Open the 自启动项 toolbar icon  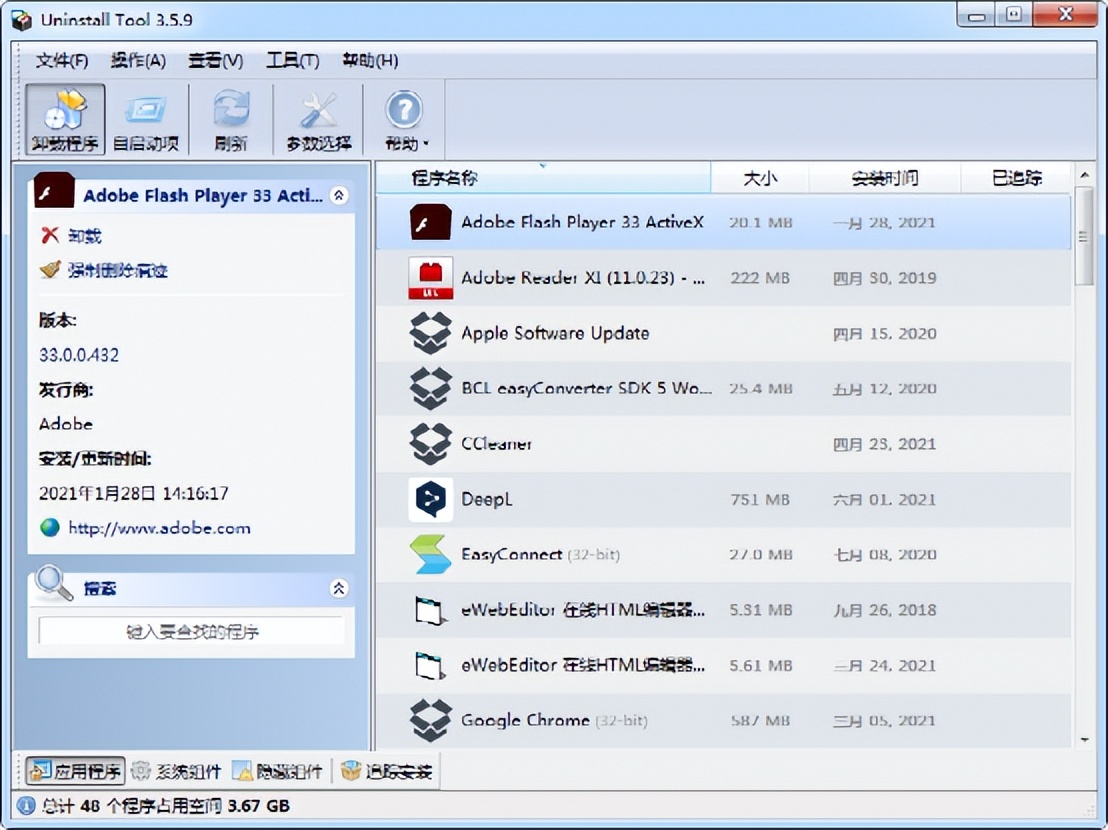[x=146, y=117]
